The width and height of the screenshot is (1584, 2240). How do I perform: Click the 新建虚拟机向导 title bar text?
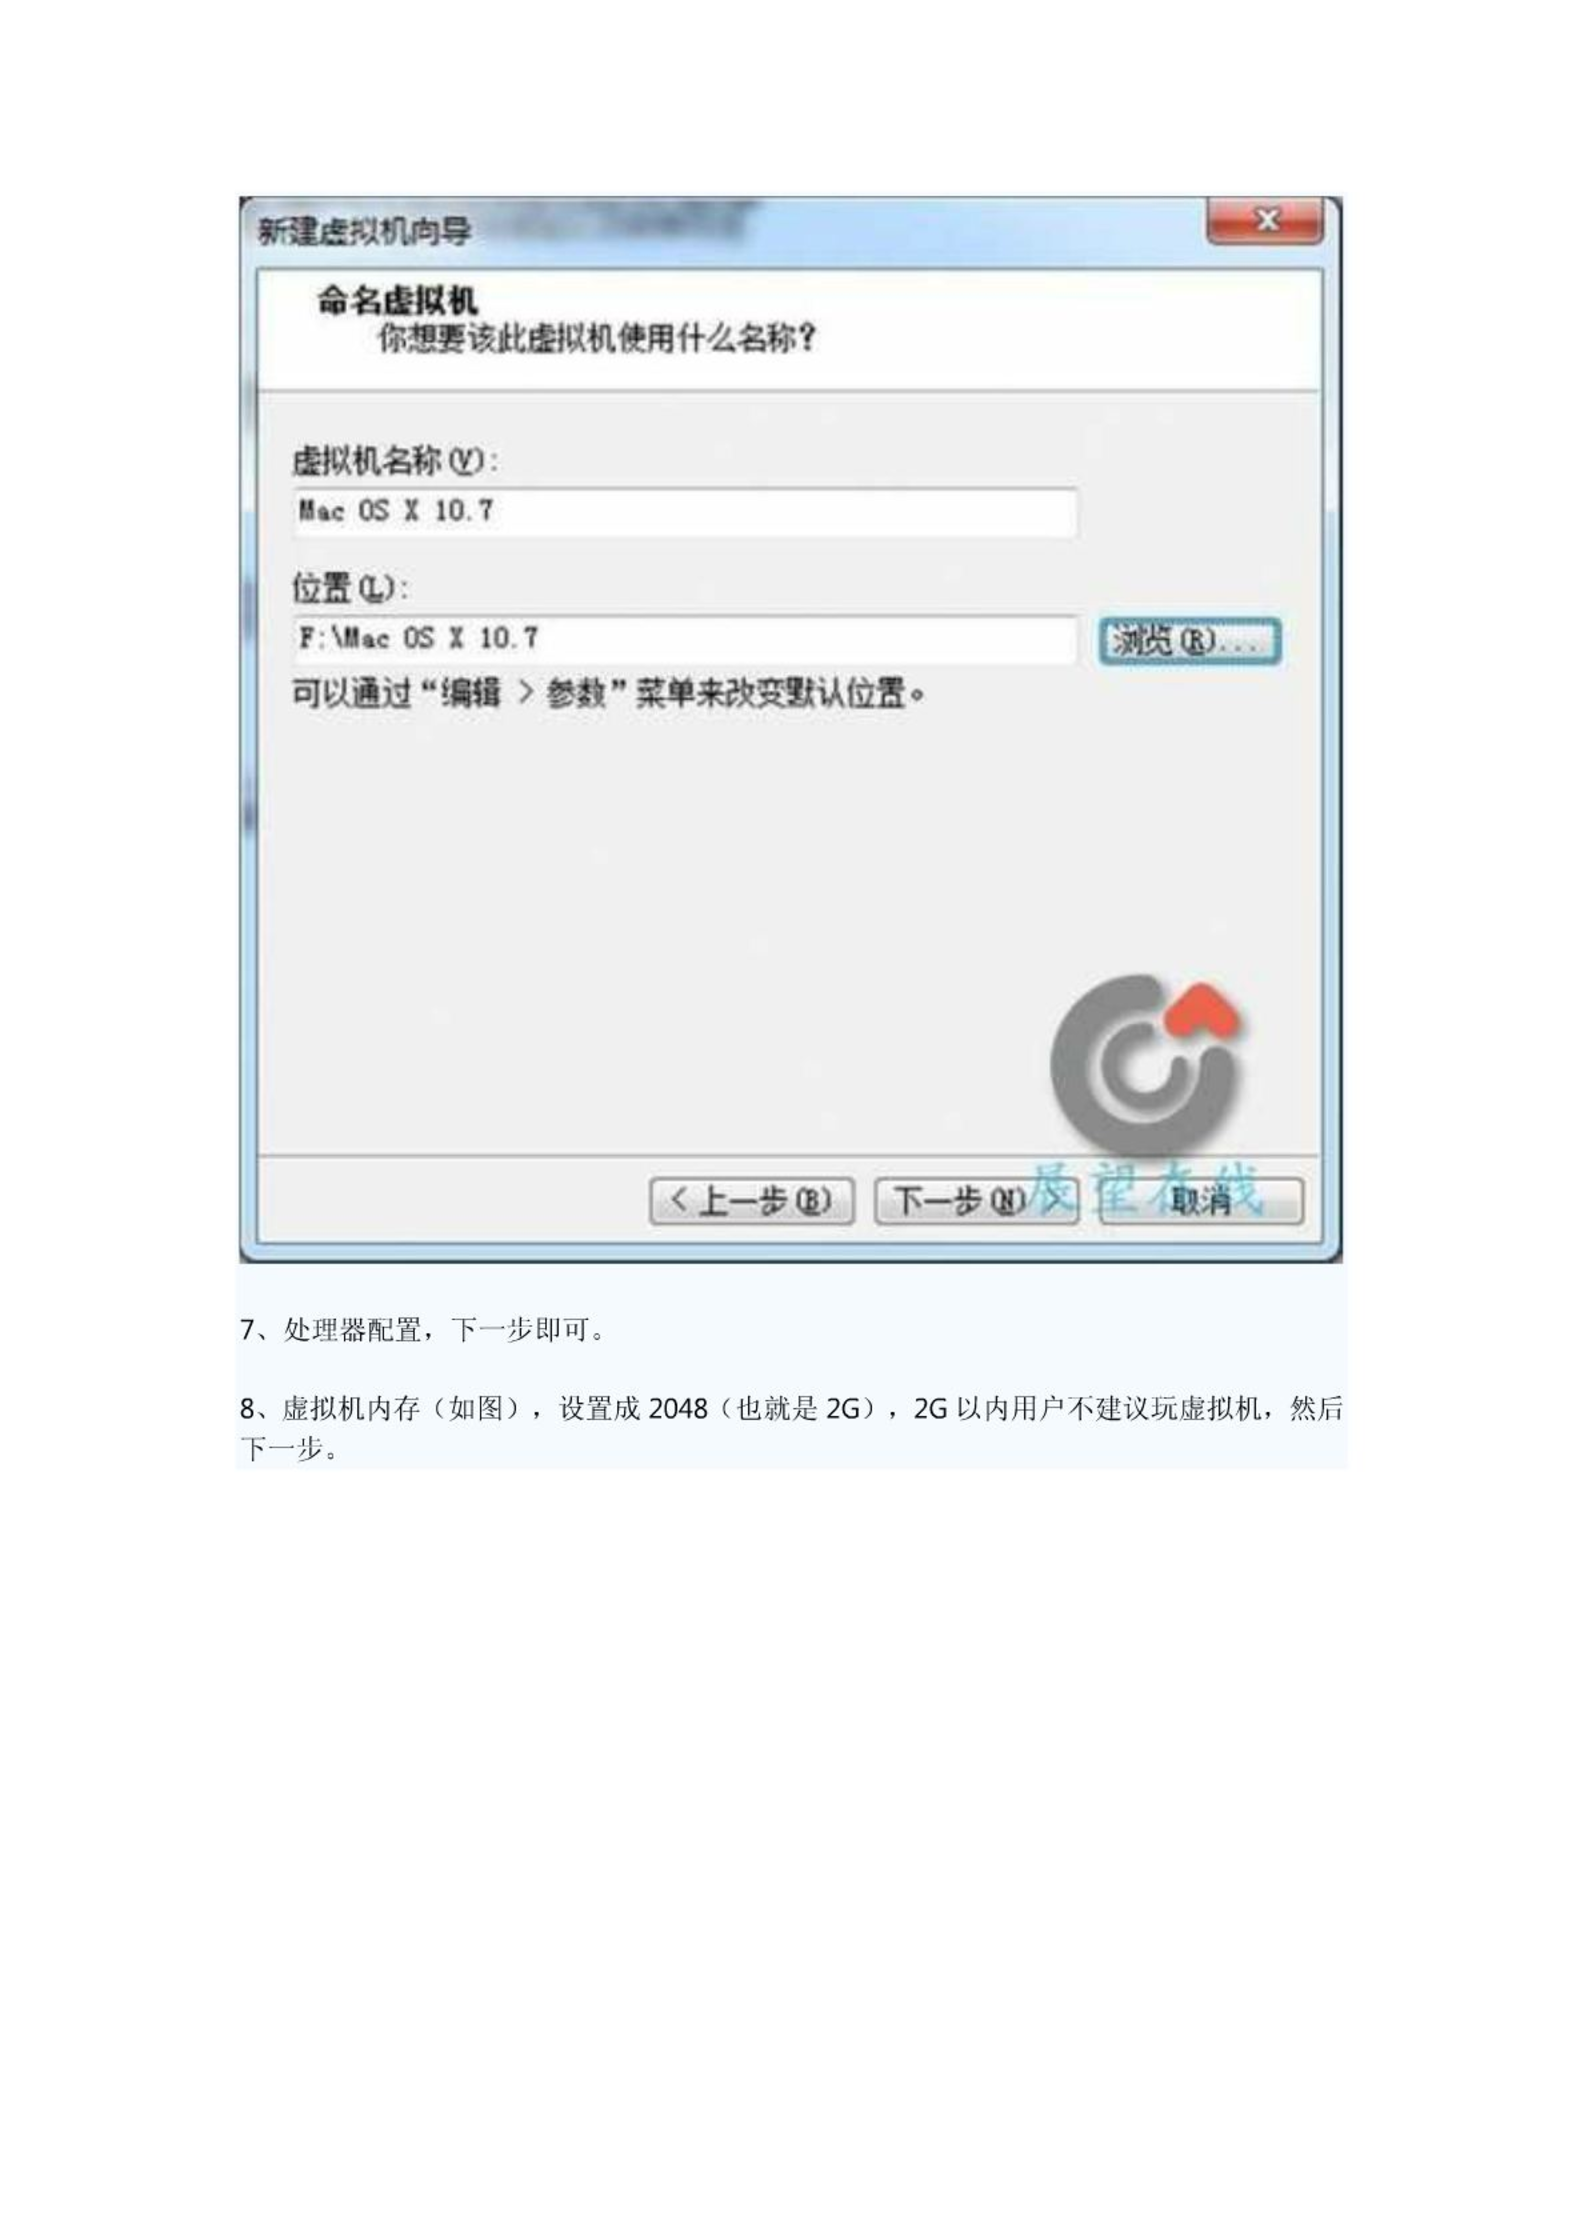click(x=364, y=231)
